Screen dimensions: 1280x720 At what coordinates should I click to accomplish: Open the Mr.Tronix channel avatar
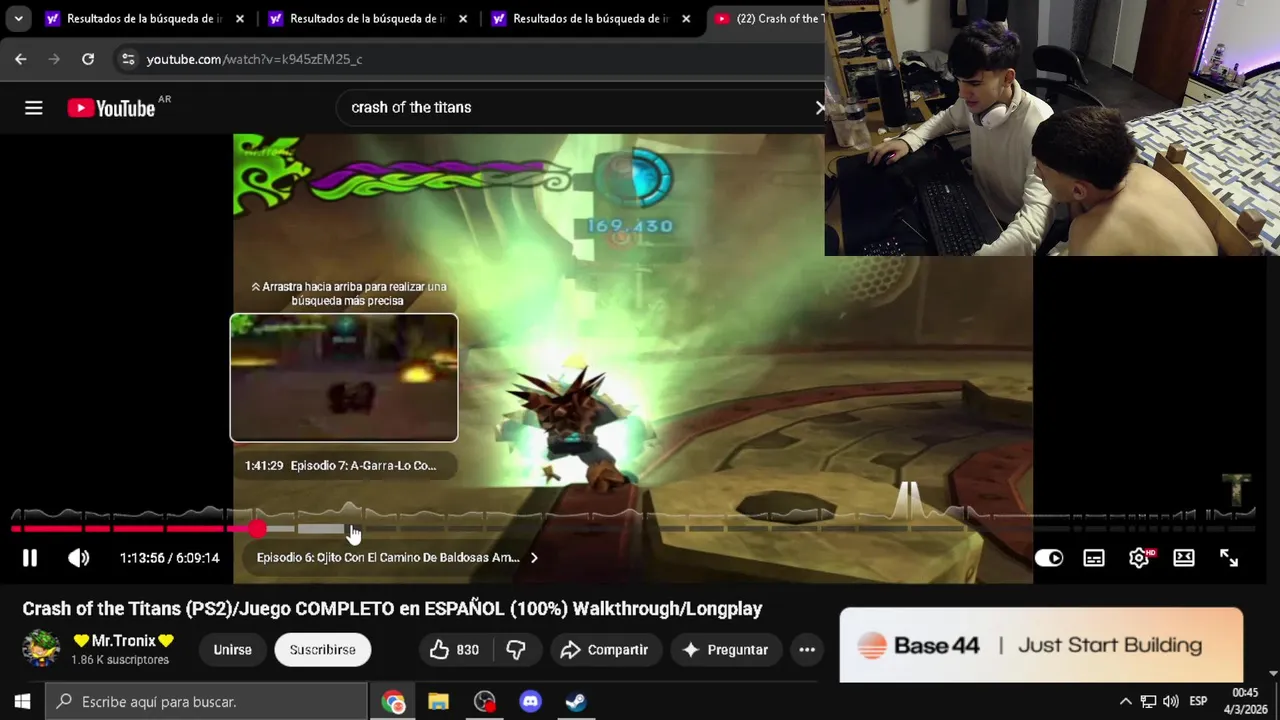[41, 649]
